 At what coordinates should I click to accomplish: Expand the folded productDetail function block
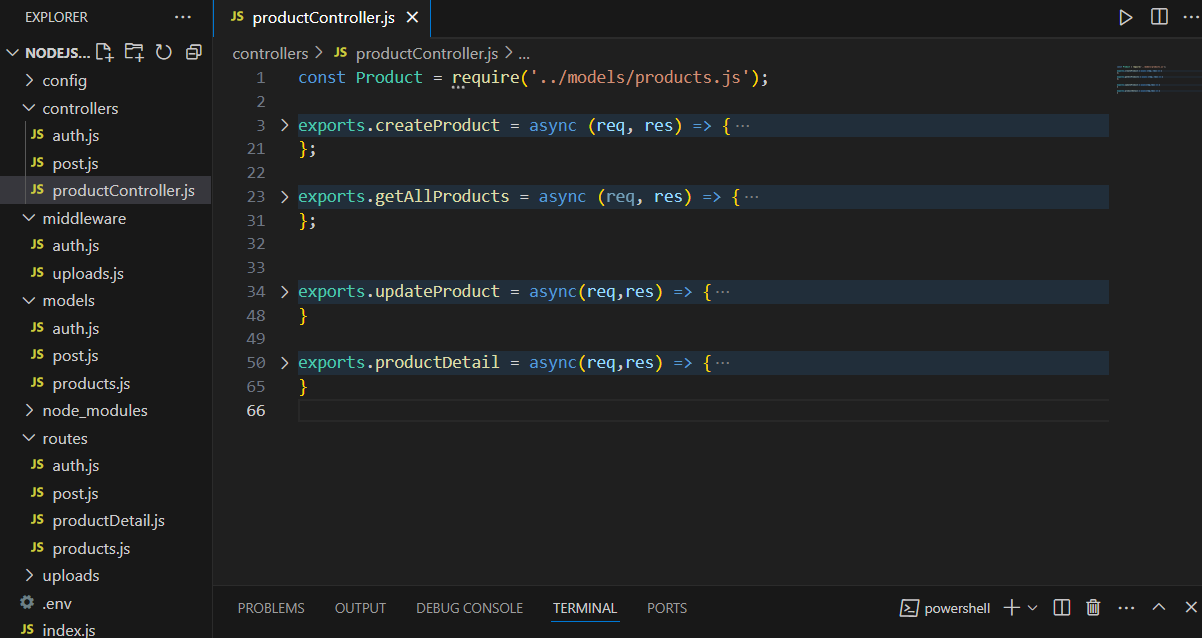pyautogui.click(x=284, y=362)
